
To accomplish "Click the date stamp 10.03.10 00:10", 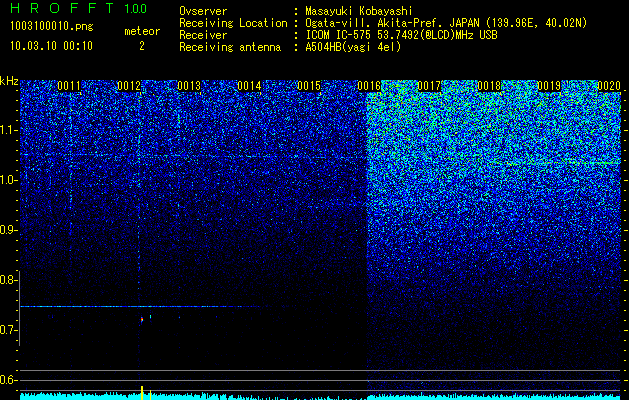I will tap(51, 46).
